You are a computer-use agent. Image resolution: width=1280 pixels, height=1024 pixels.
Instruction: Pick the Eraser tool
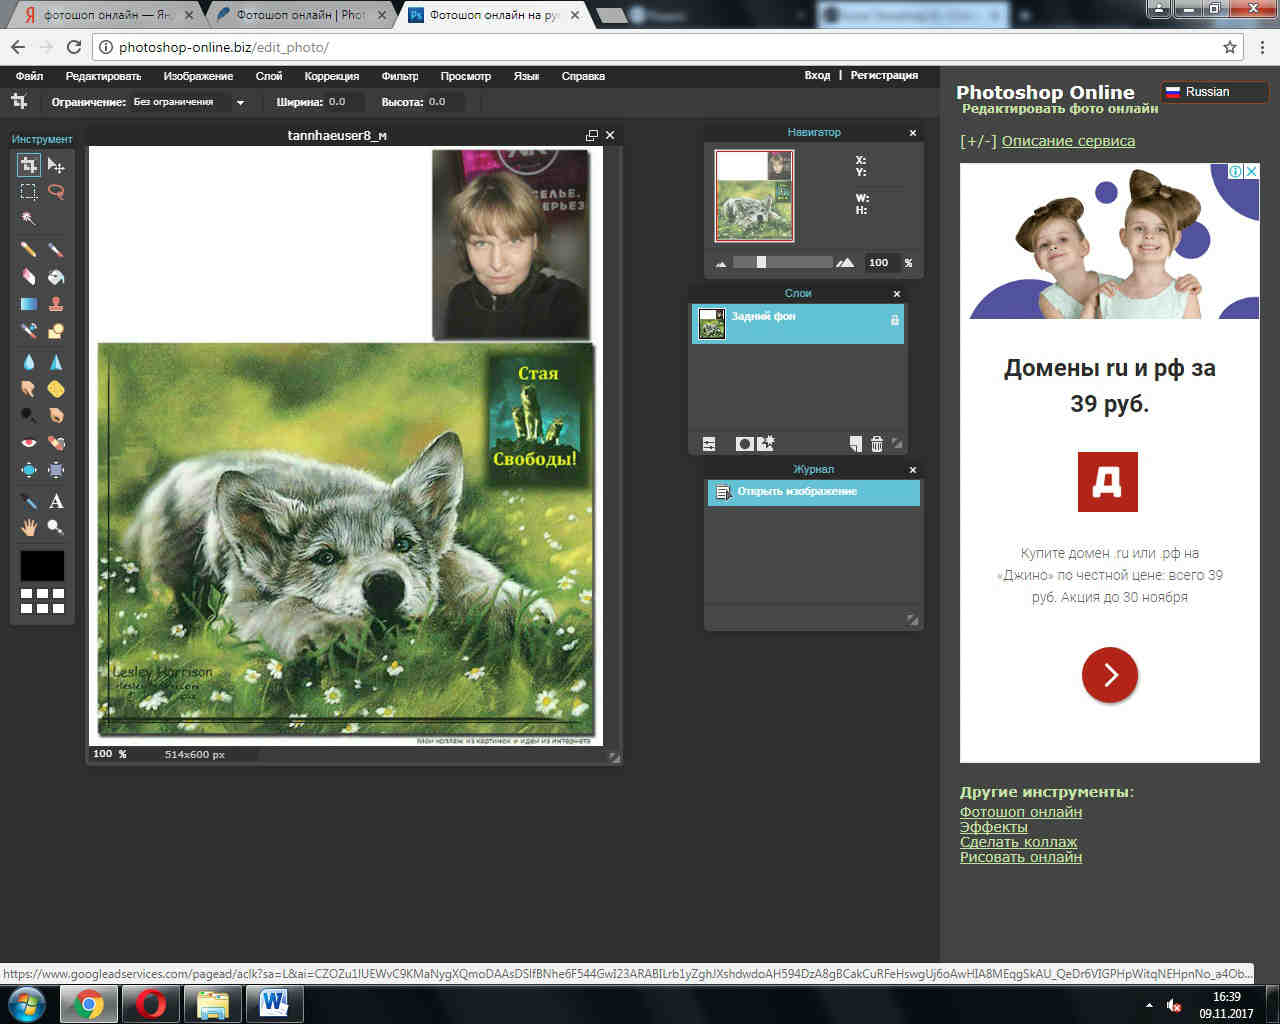pyautogui.click(x=29, y=277)
